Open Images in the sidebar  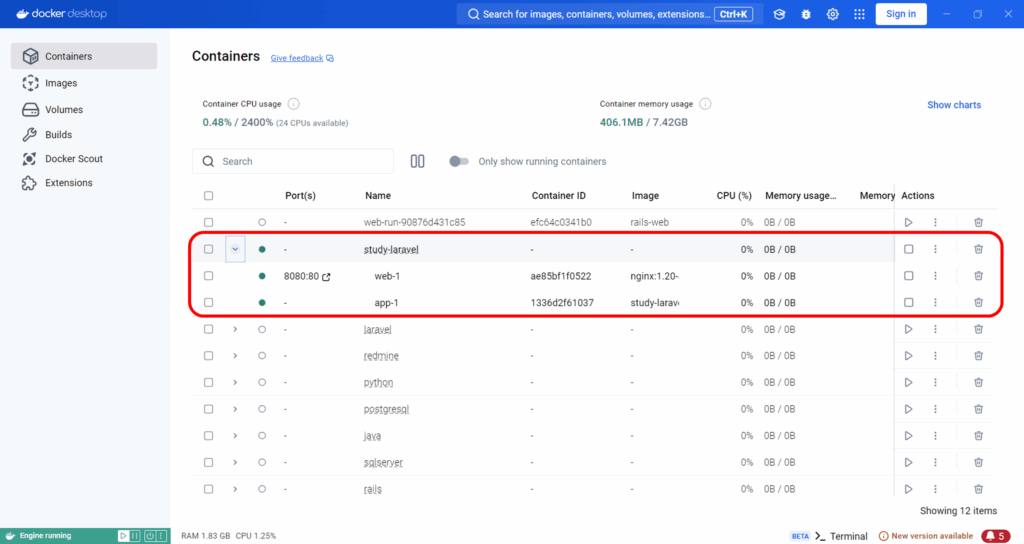(x=61, y=83)
